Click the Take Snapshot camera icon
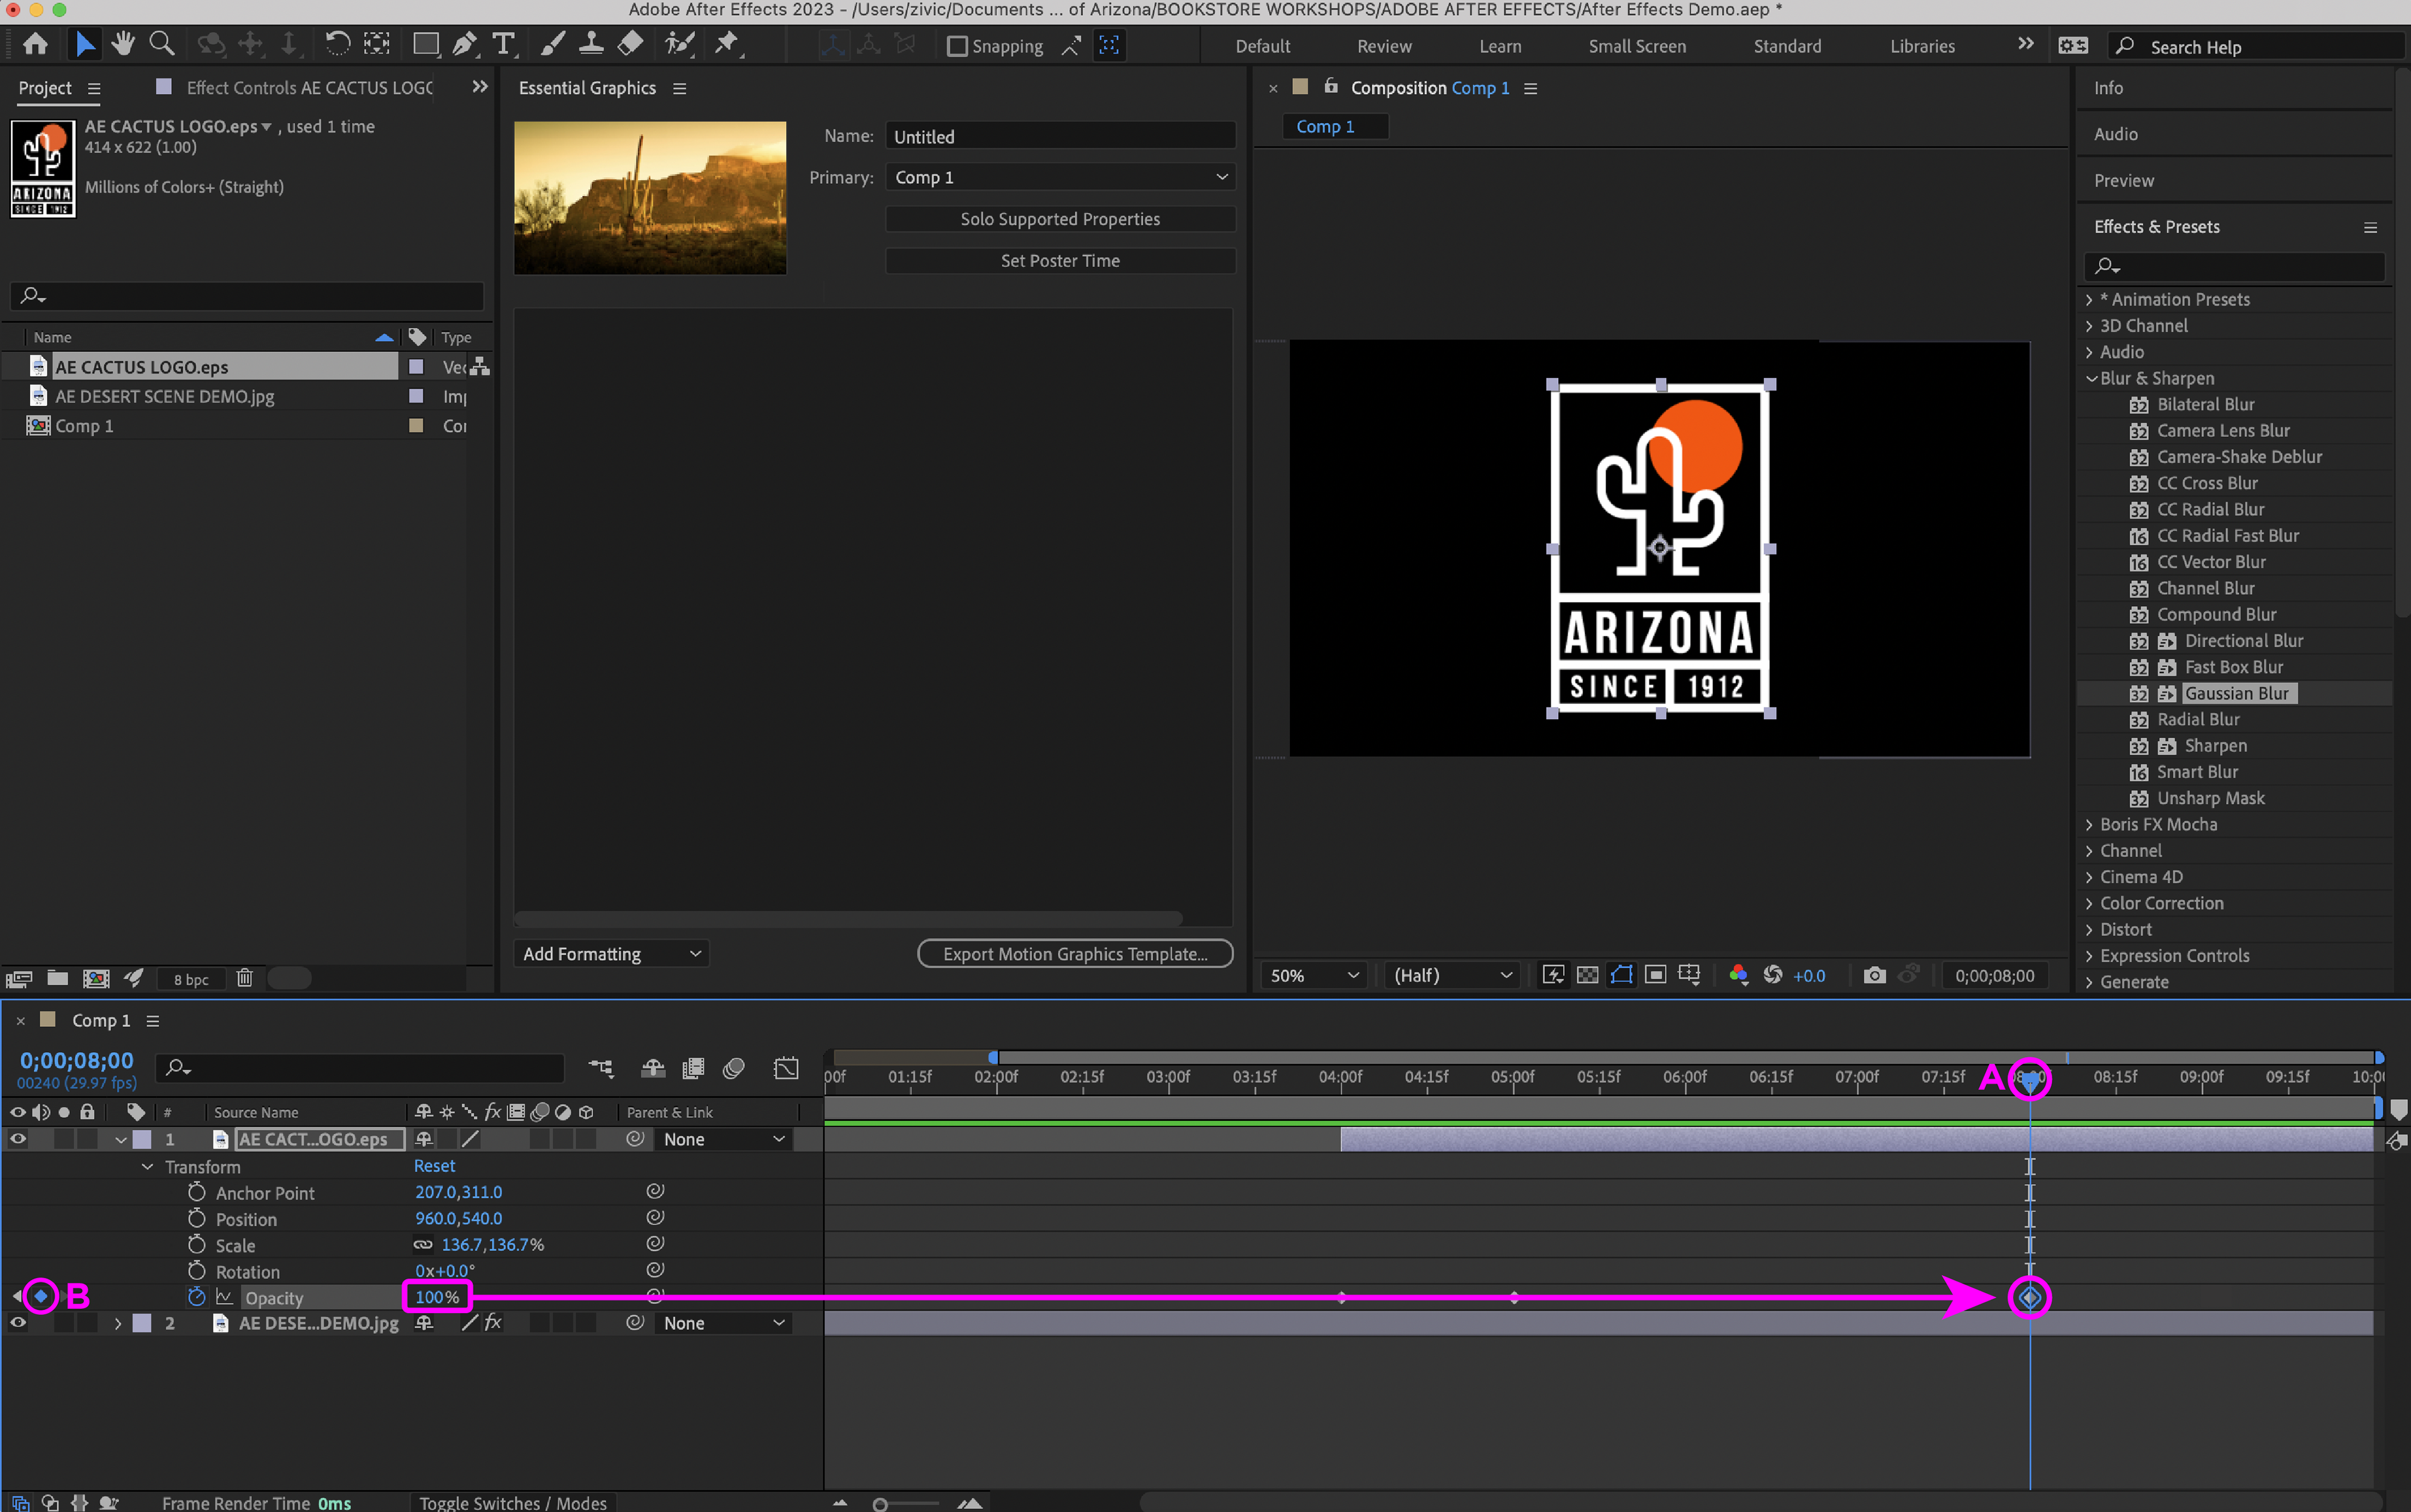 pyautogui.click(x=1874, y=975)
